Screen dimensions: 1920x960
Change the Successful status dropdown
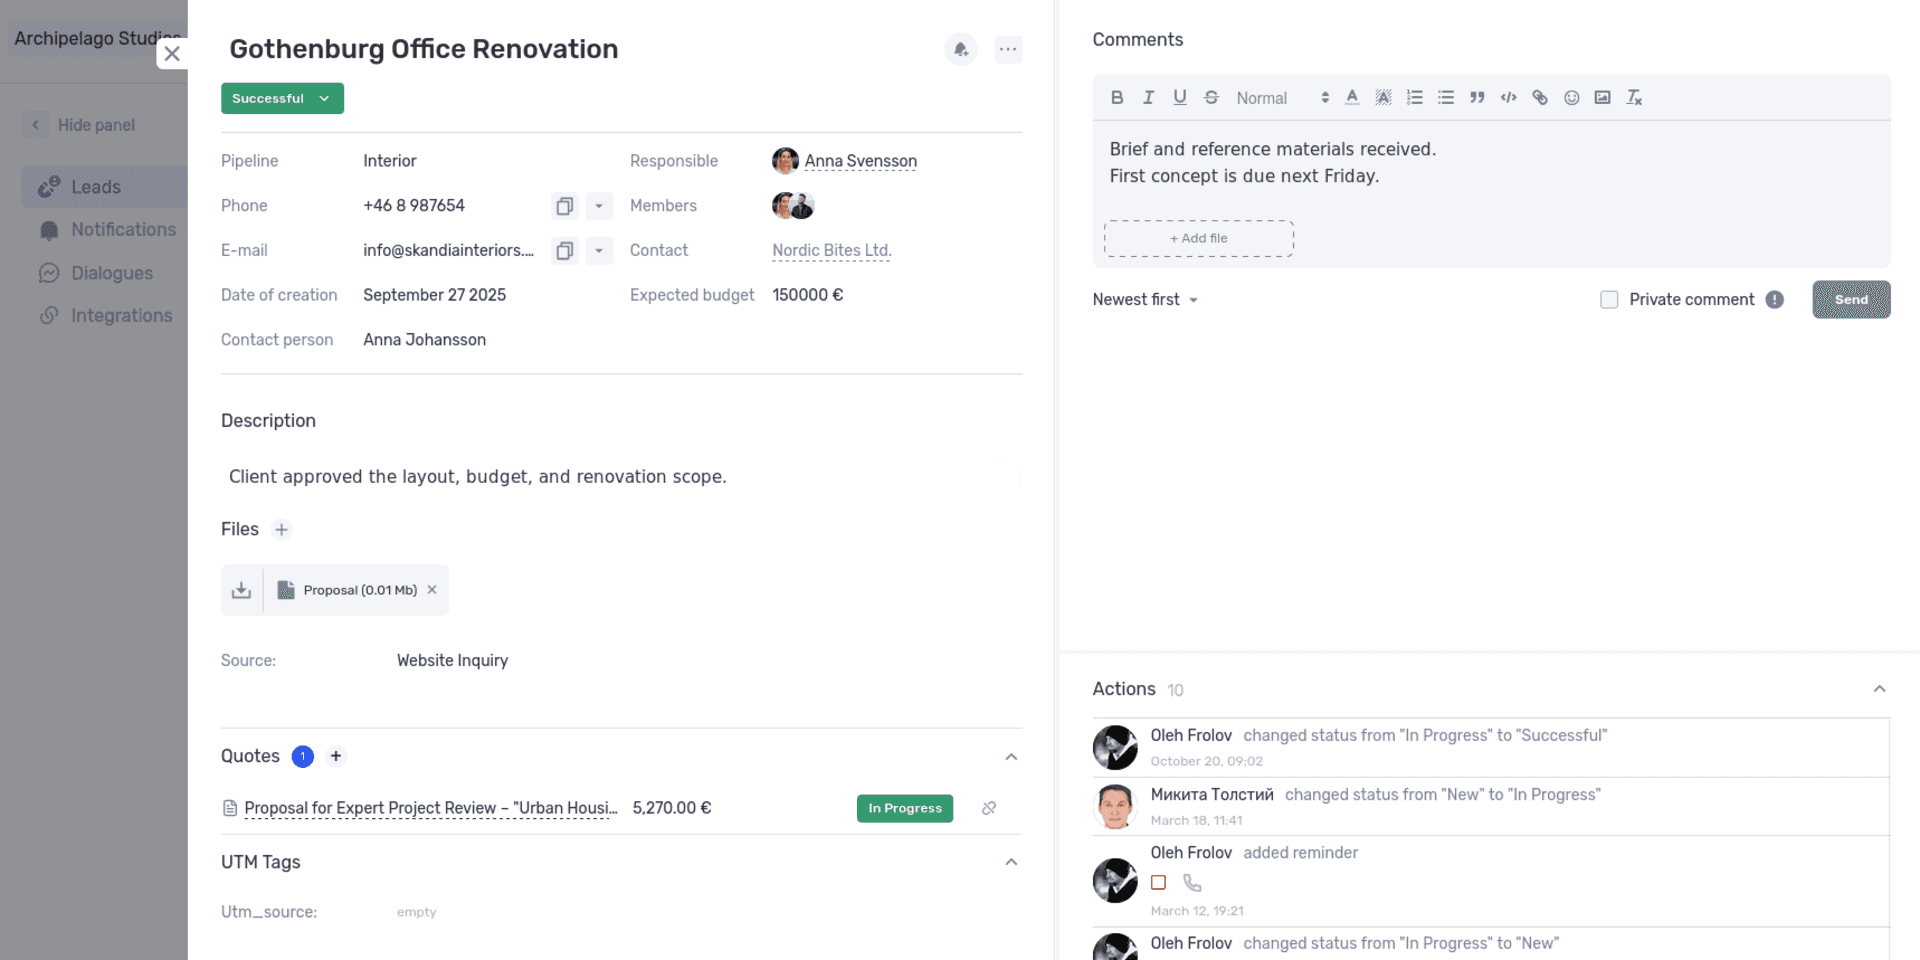tap(282, 98)
